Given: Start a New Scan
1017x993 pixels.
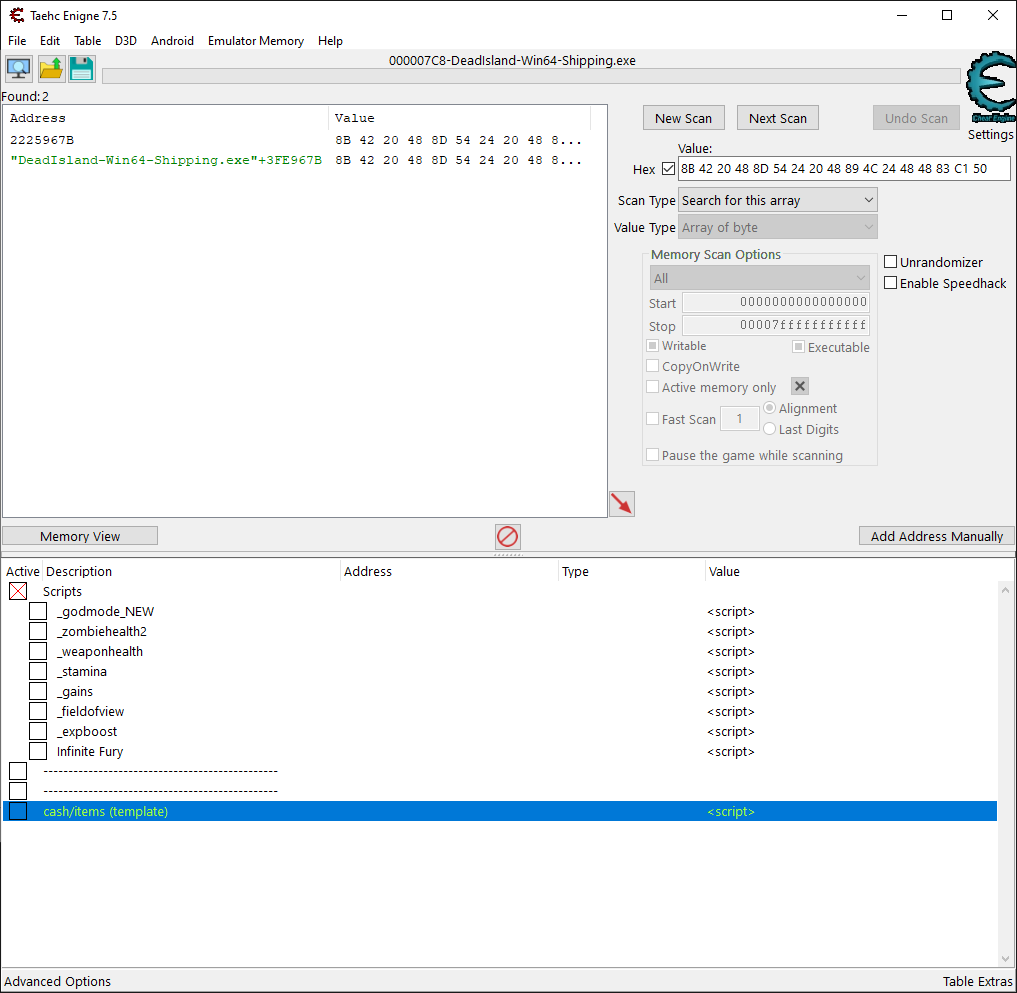Looking at the screenshot, I should pyautogui.click(x=683, y=117).
